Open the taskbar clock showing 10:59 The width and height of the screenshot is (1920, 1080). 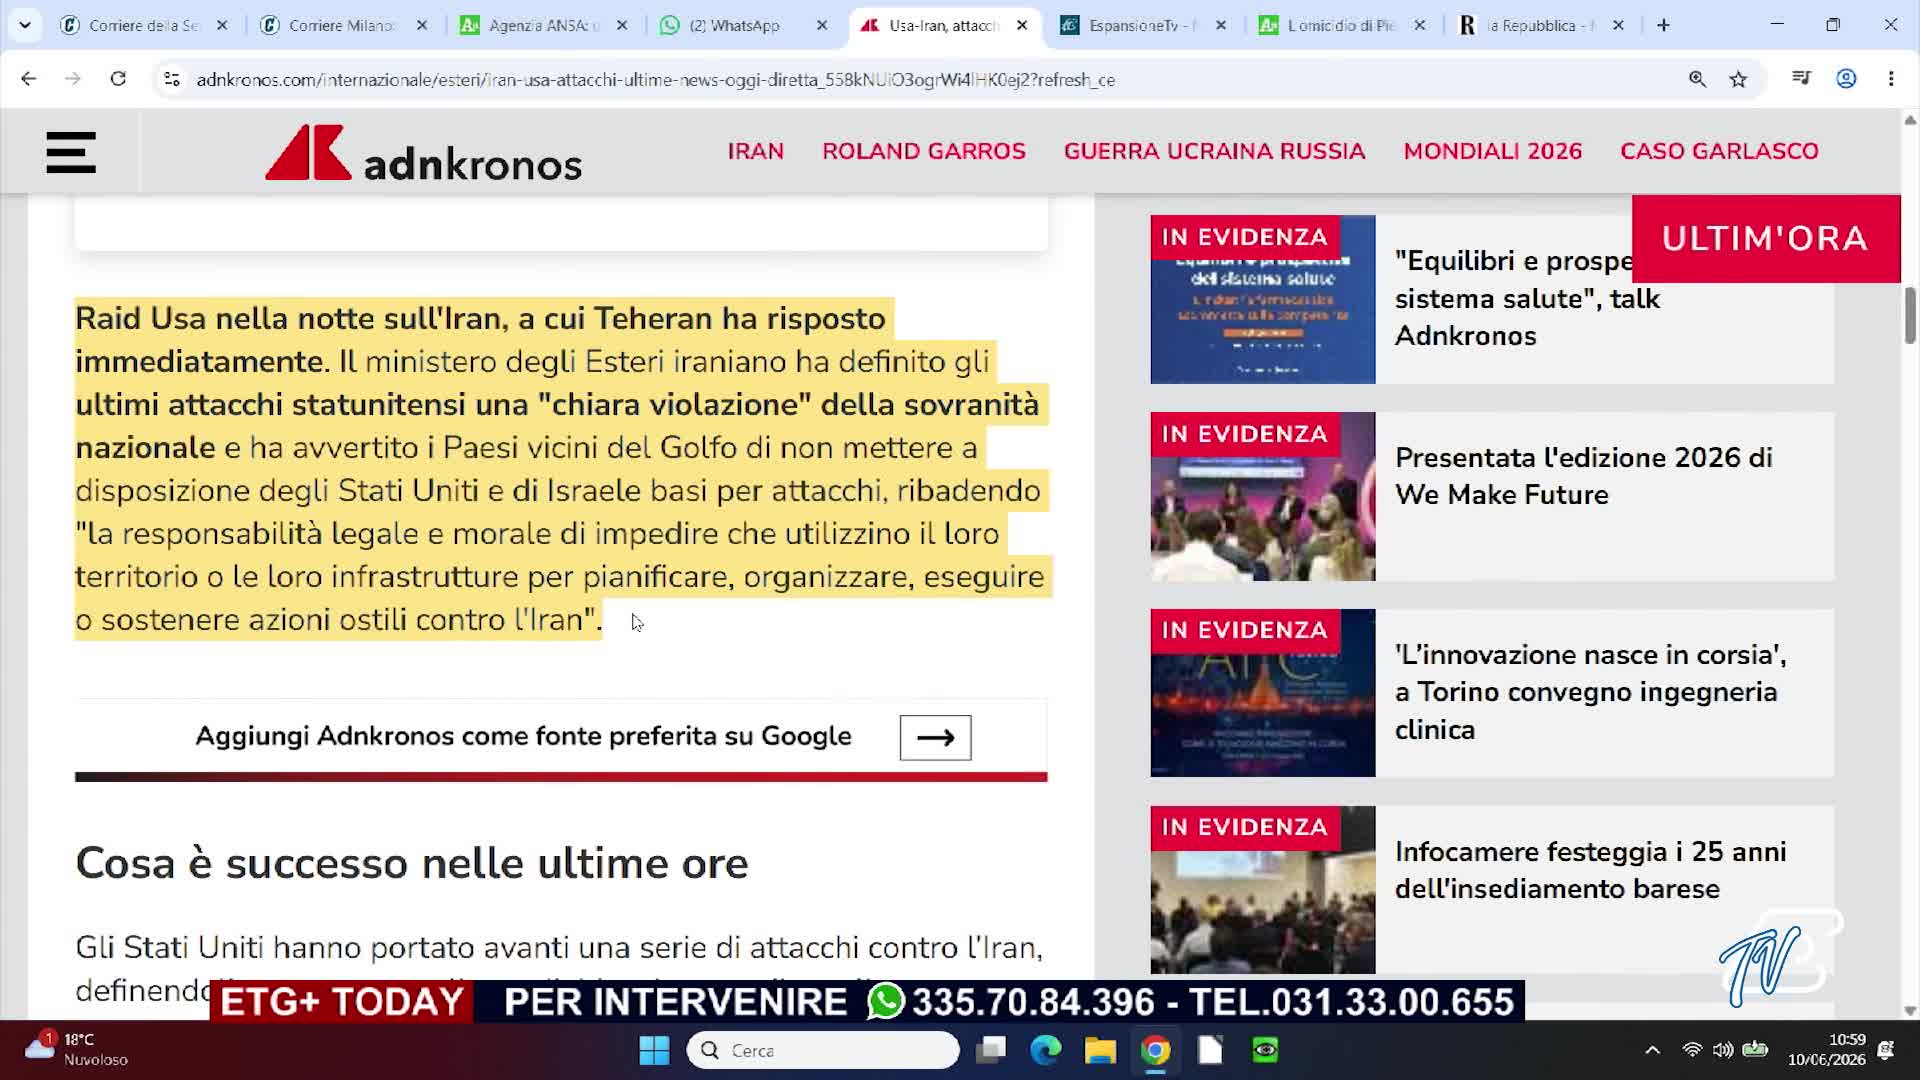(1826, 1049)
